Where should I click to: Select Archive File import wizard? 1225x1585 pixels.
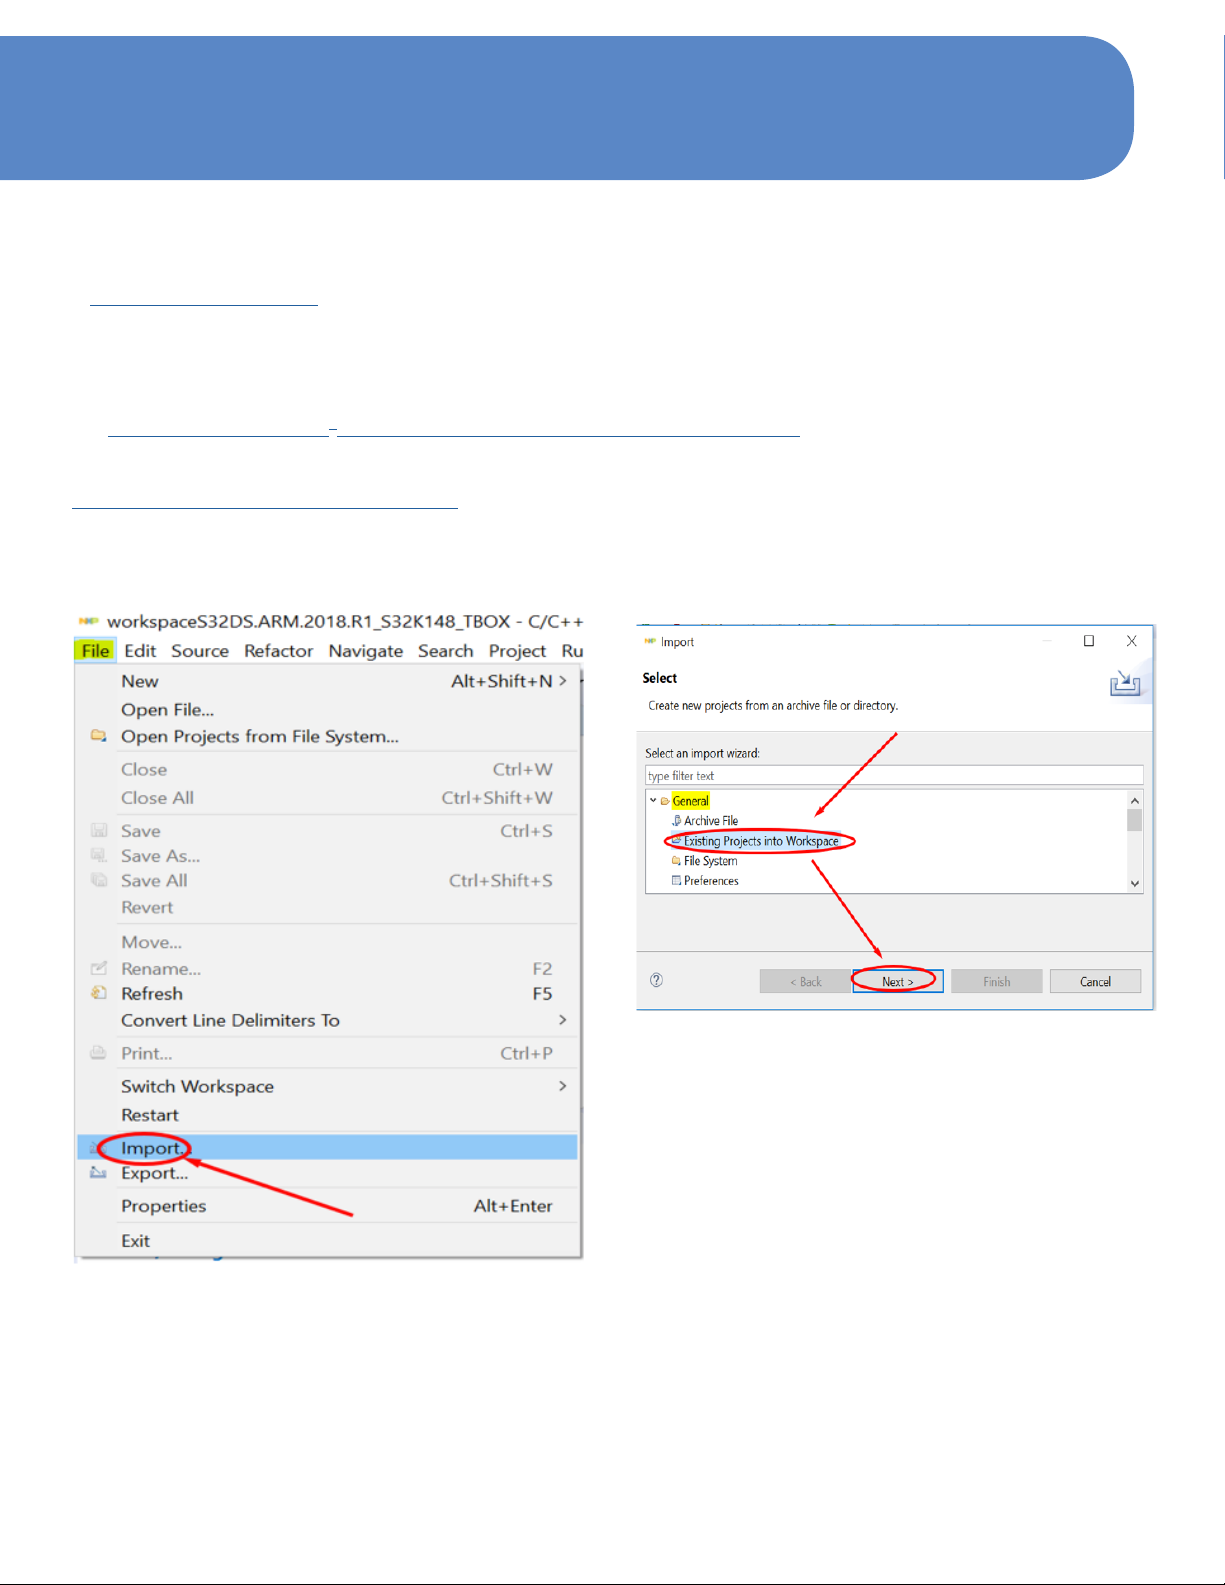pos(711,821)
